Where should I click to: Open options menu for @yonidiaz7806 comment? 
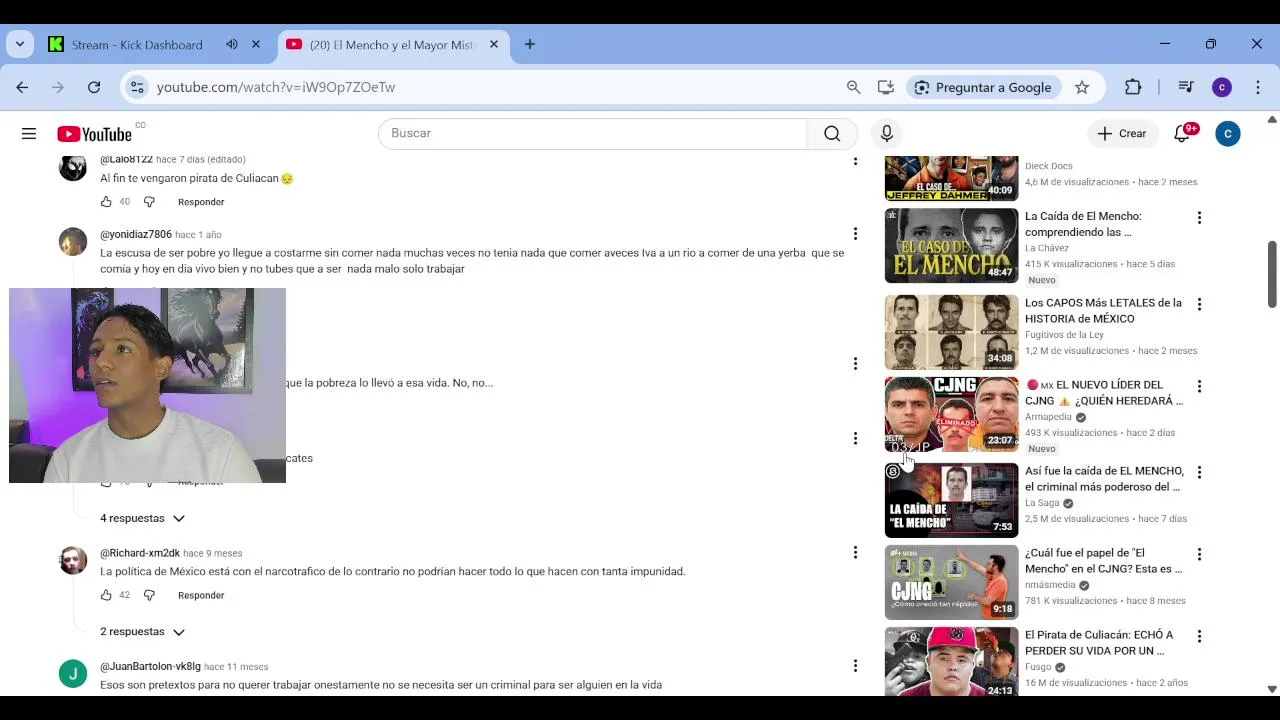(x=855, y=234)
